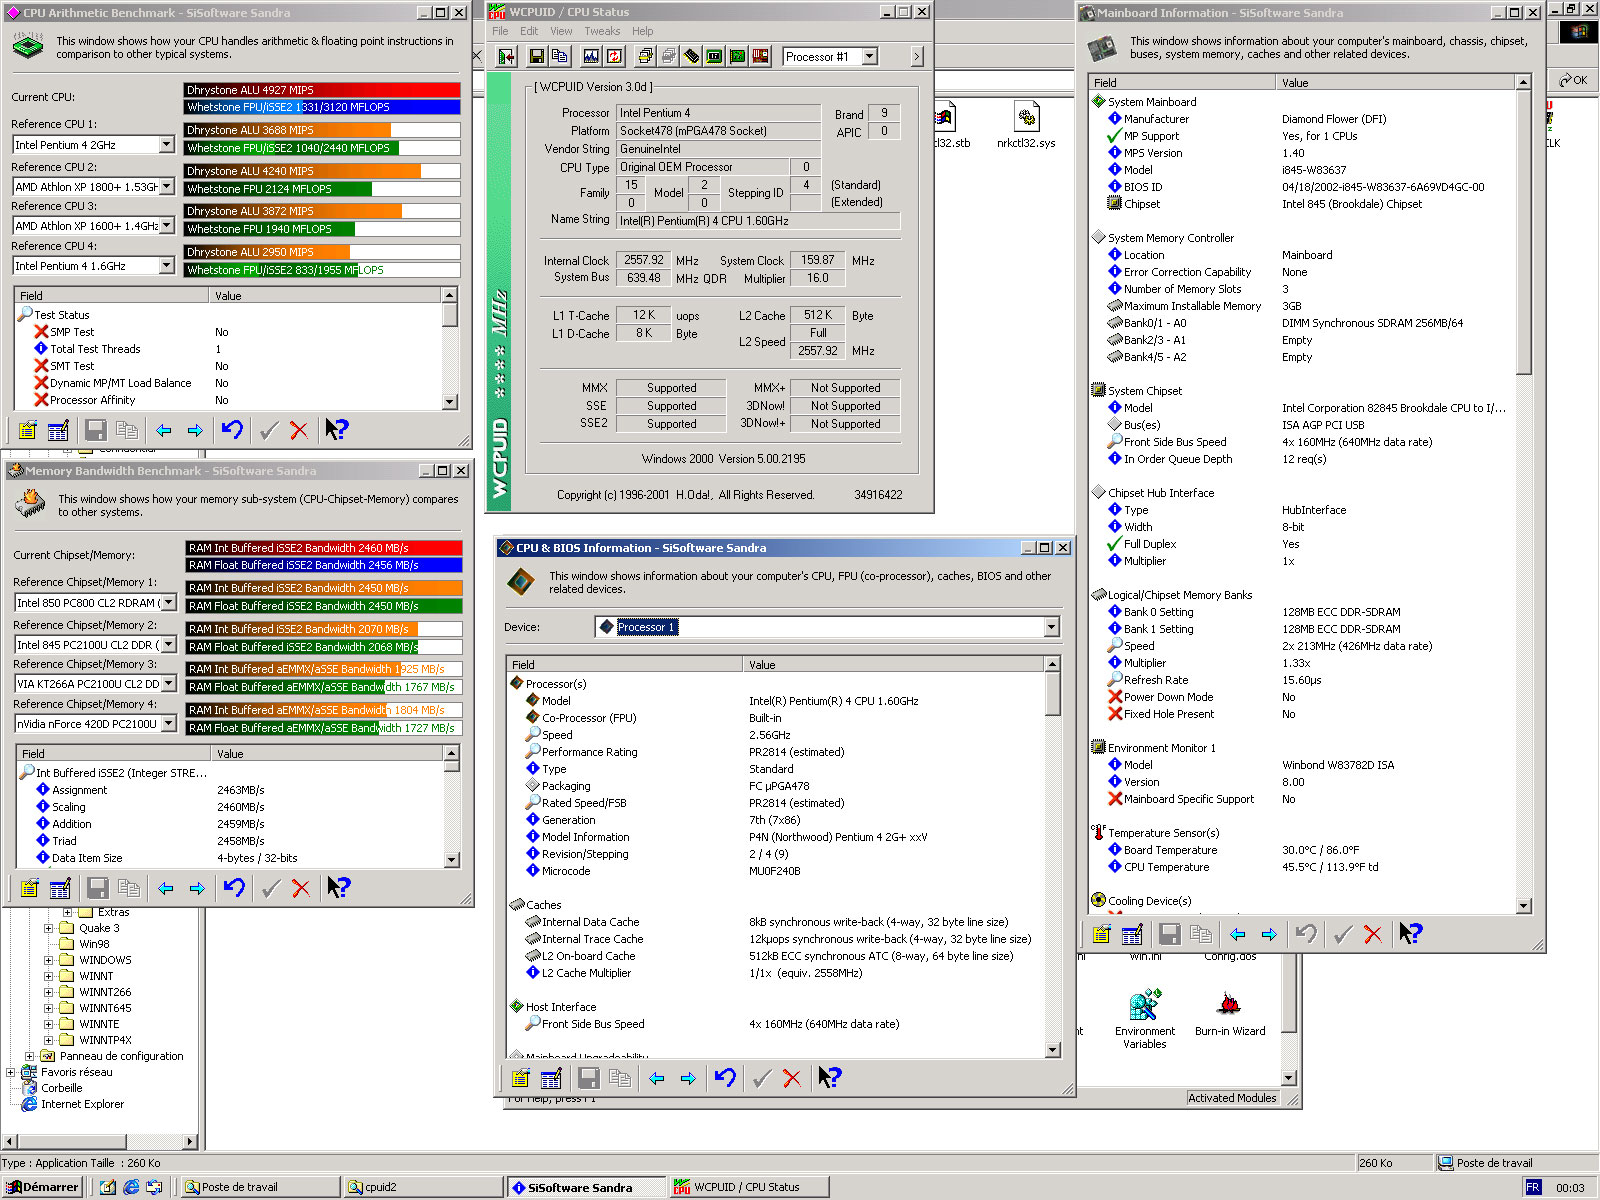Viewport: 1600px width, 1200px height.
Task: Click the red X in Memory Bandwidth Benchmark toolbar
Action: click(x=300, y=888)
